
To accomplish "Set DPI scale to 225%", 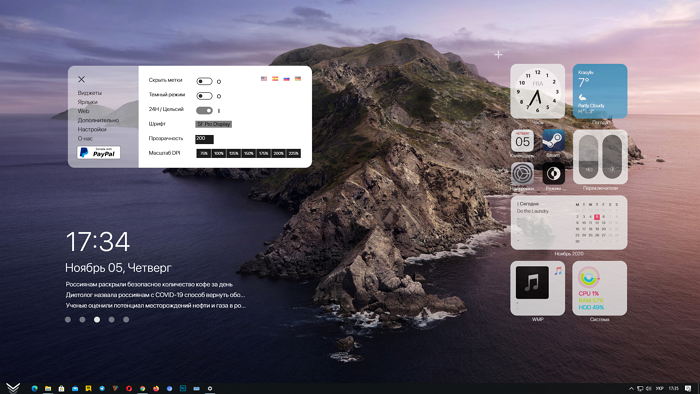I will (293, 153).
